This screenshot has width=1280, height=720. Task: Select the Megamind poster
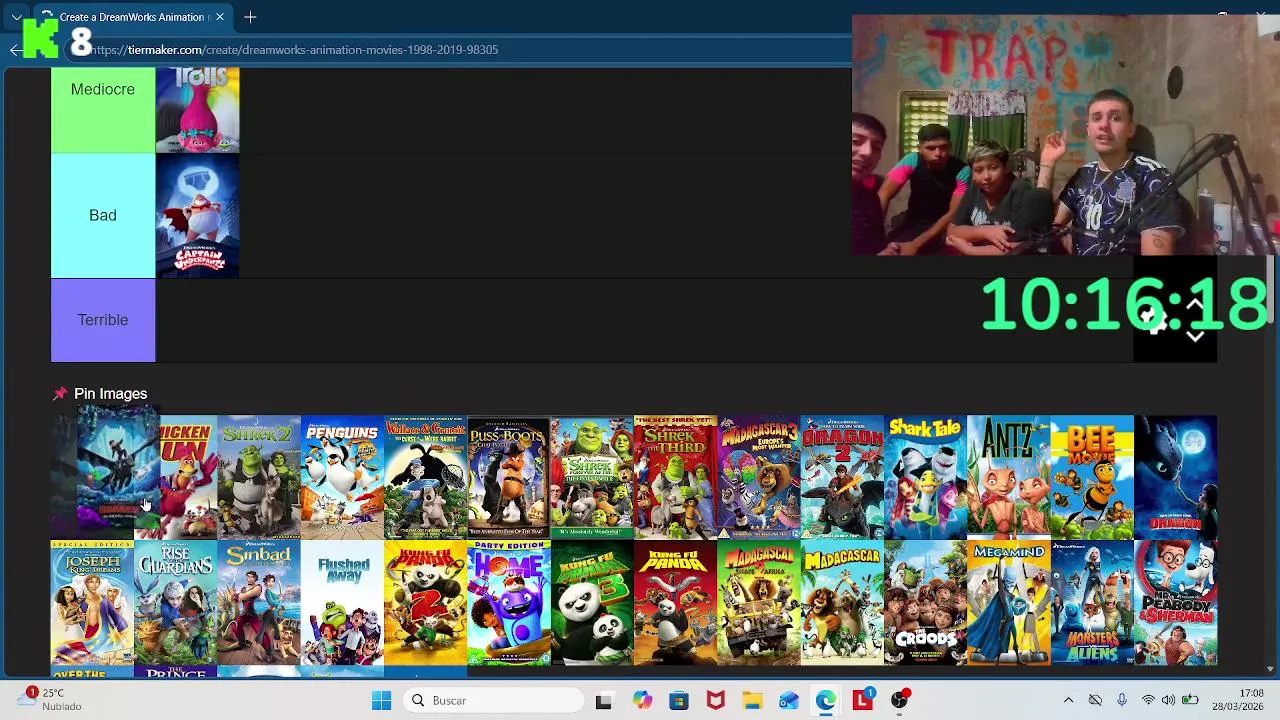(x=1009, y=603)
